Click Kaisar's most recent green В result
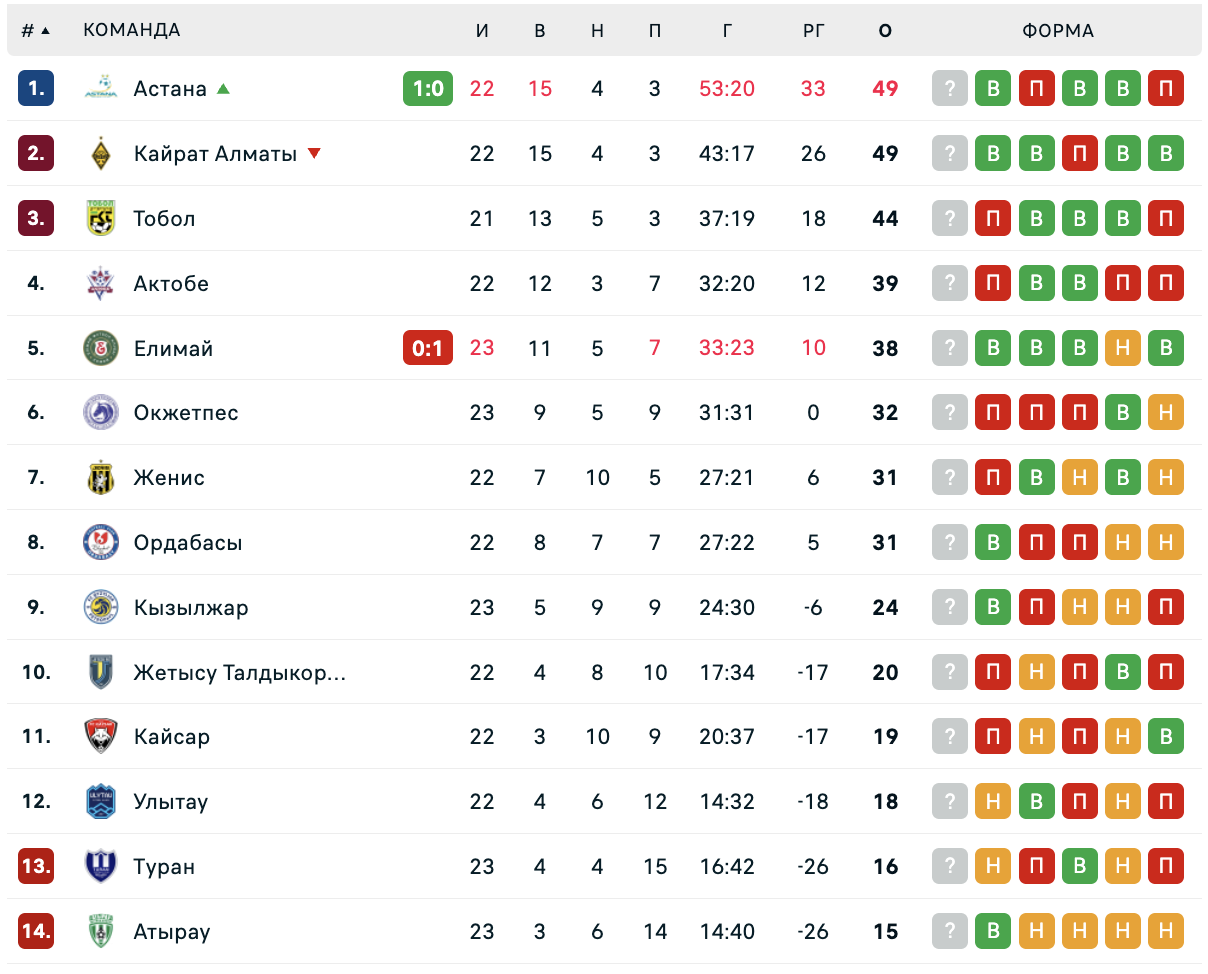The image size is (1208, 974). (1166, 736)
